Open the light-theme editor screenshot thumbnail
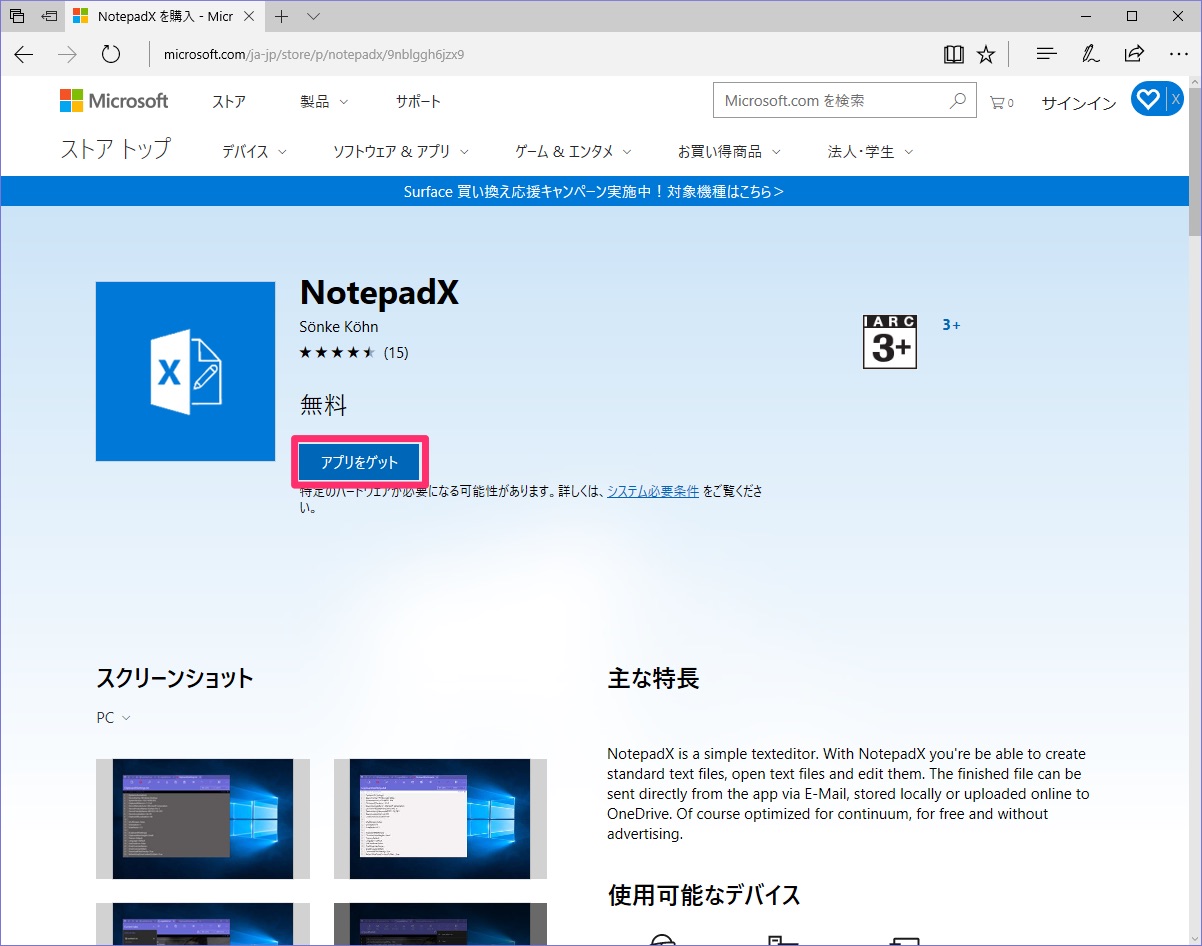Image resolution: width=1202 pixels, height=946 pixels. coord(440,819)
